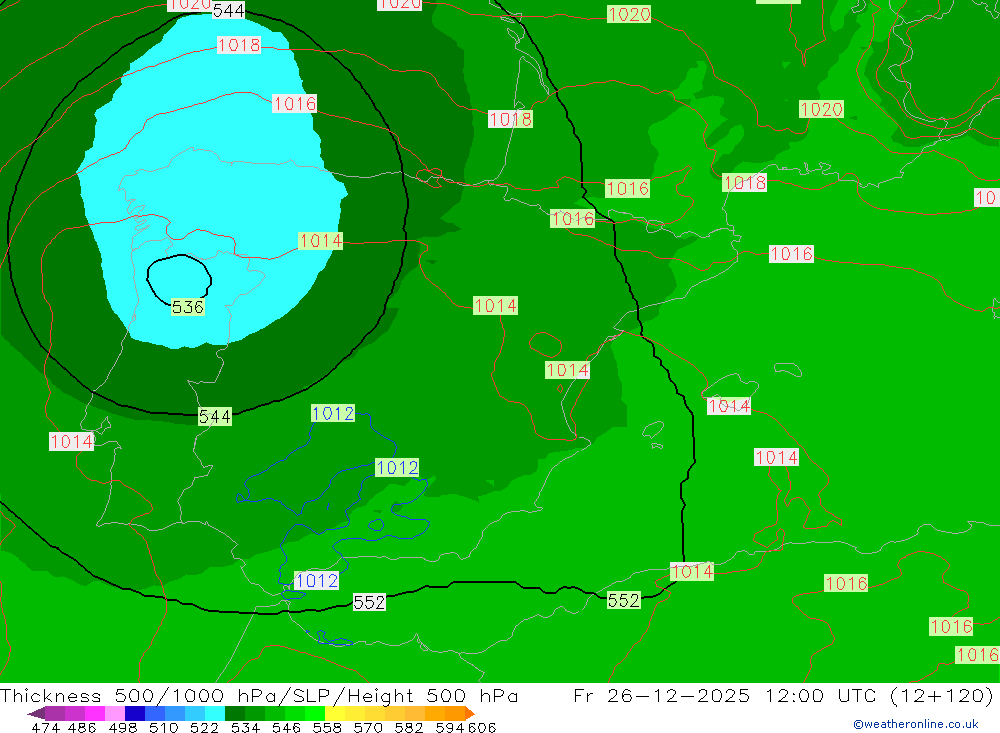Click the darkest green legend swatch above 534
Screen dimensions: 1000x733
click(235, 713)
